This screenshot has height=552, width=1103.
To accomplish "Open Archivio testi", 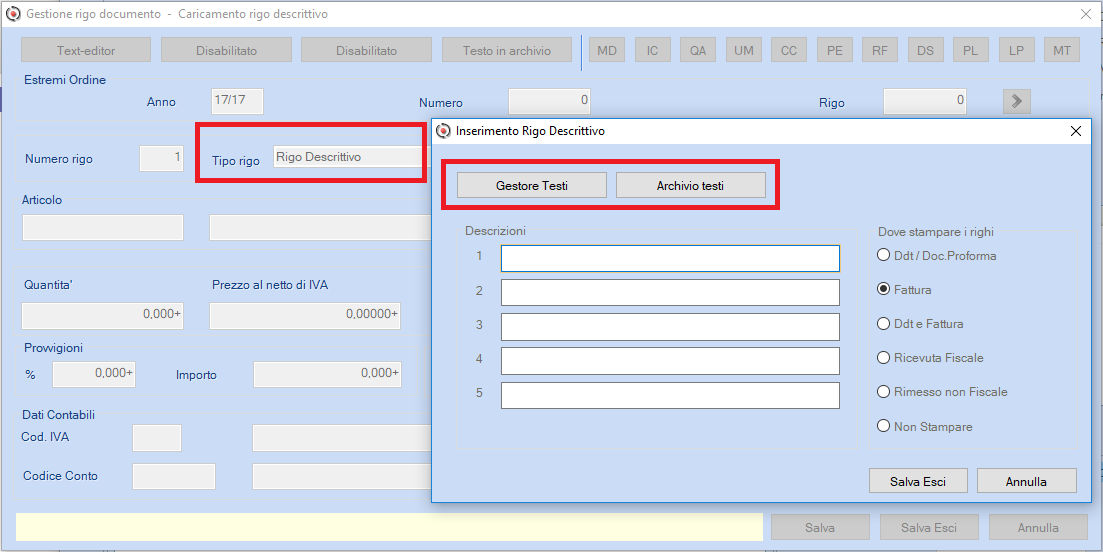I will 691,186.
